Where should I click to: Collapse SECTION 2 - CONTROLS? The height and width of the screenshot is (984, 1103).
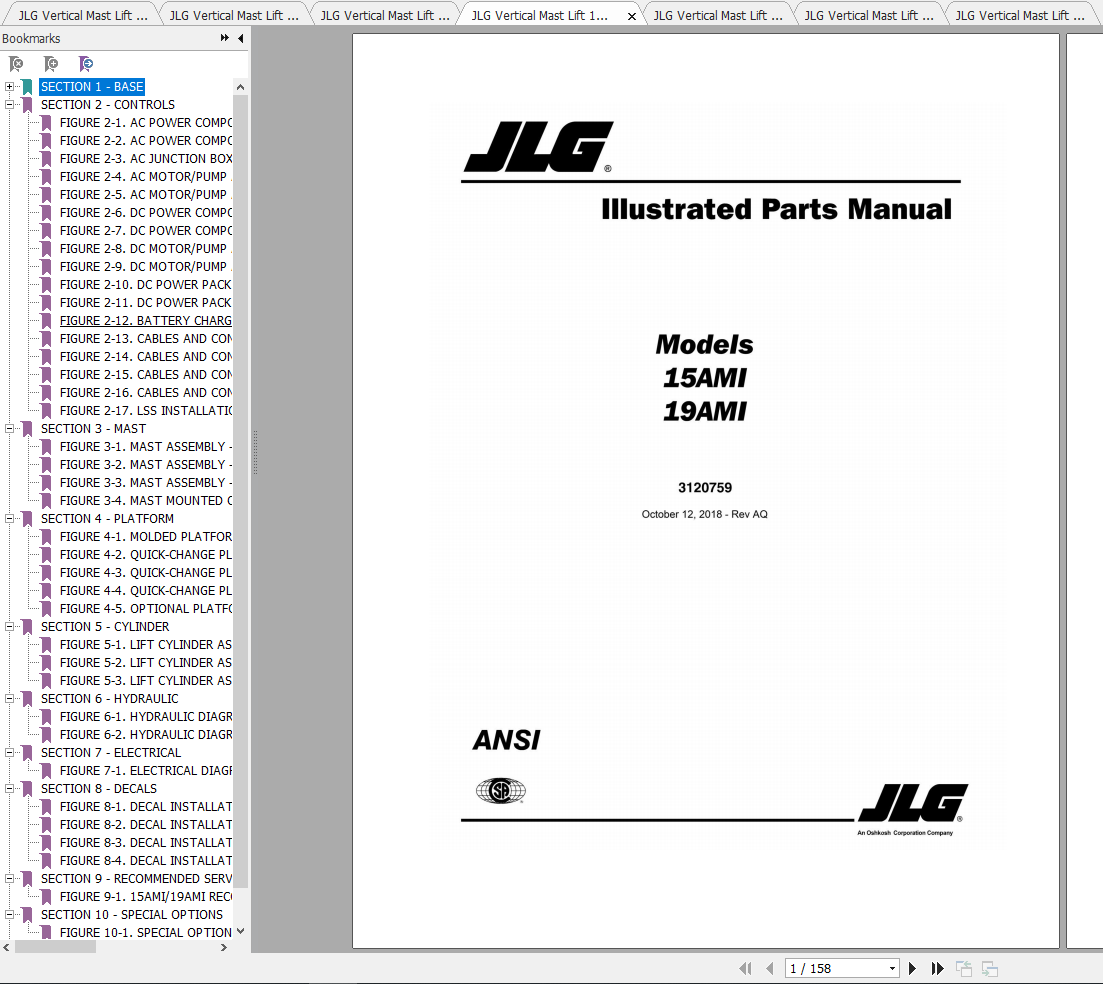[9, 105]
